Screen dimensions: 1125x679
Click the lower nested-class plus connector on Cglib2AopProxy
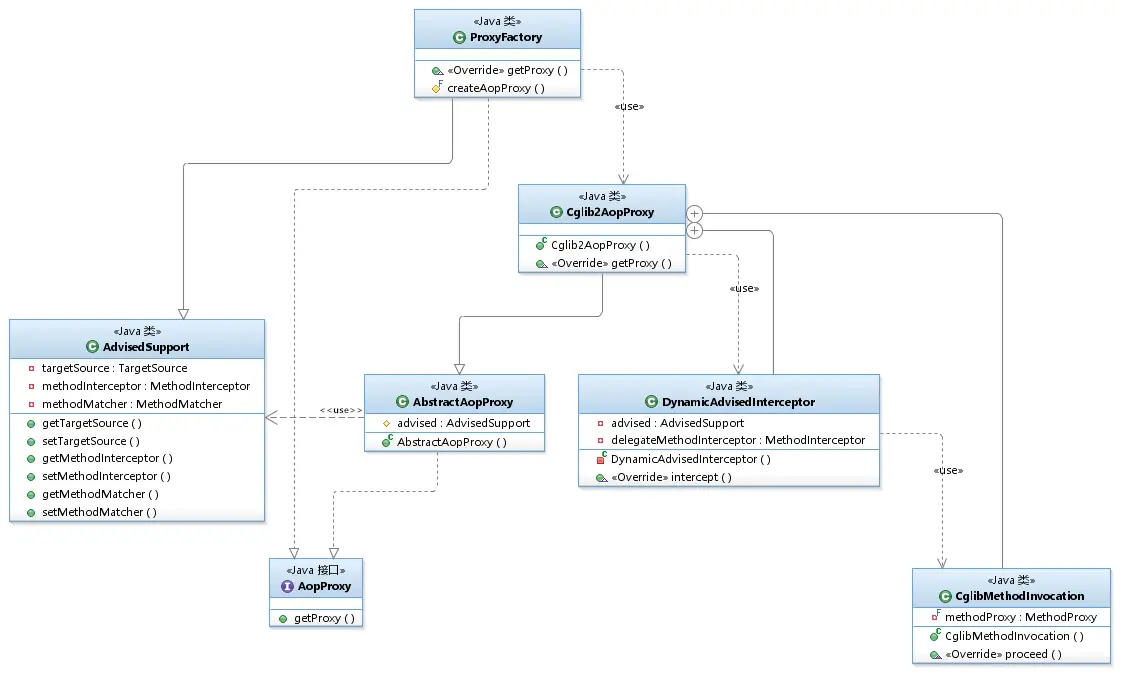[x=695, y=230]
